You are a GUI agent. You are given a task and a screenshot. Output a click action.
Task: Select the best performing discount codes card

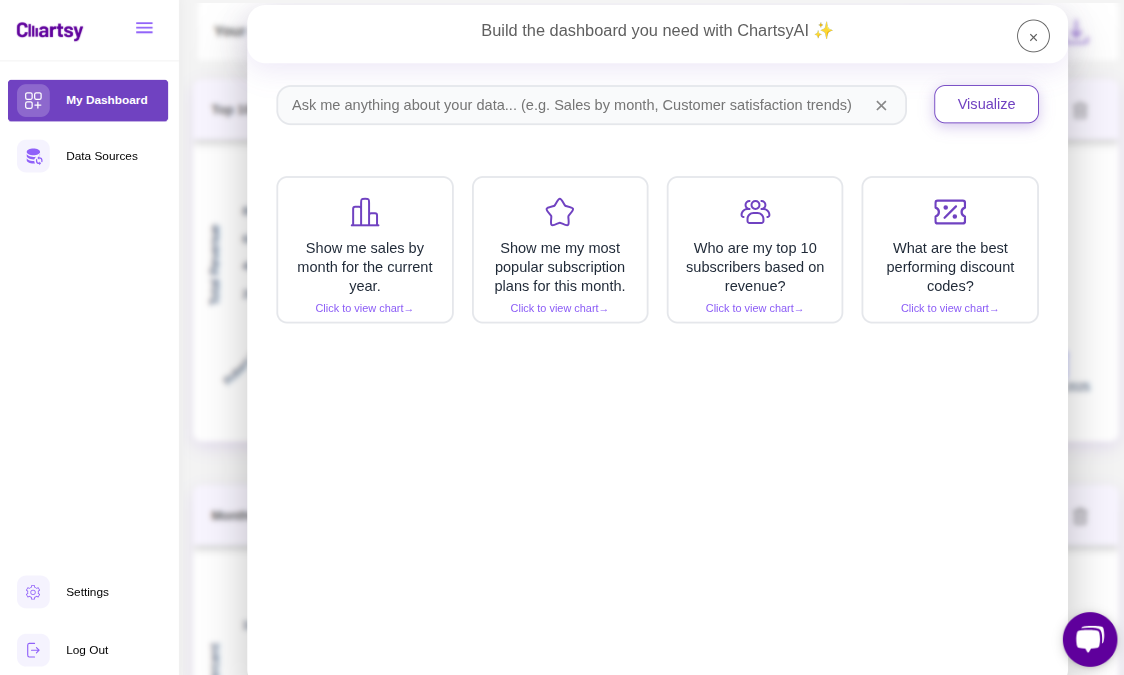(x=949, y=249)
